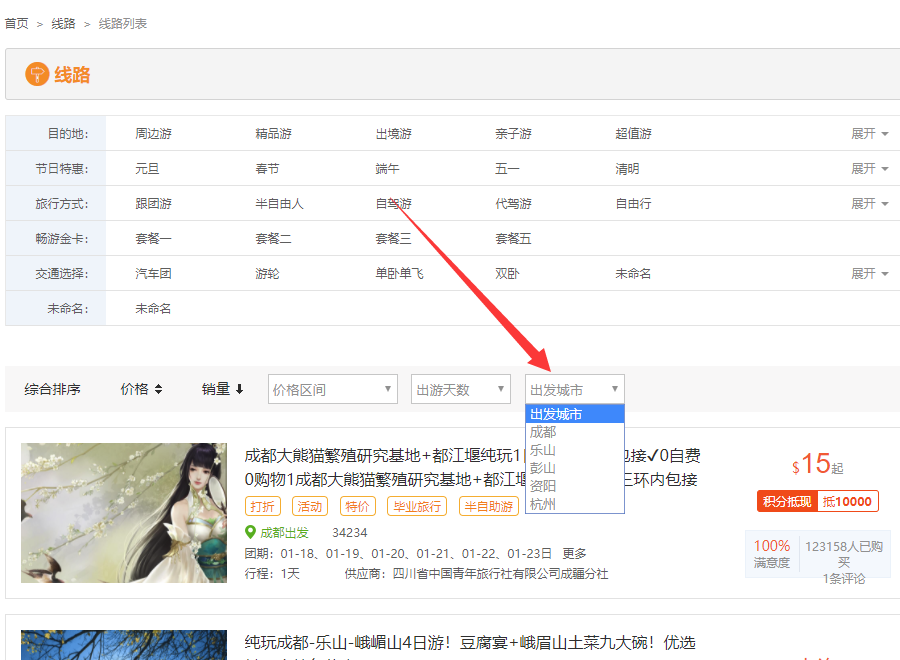The image size is (900, 660).
Task: Select 乐山 departure city option
Action: coord(544,450)
